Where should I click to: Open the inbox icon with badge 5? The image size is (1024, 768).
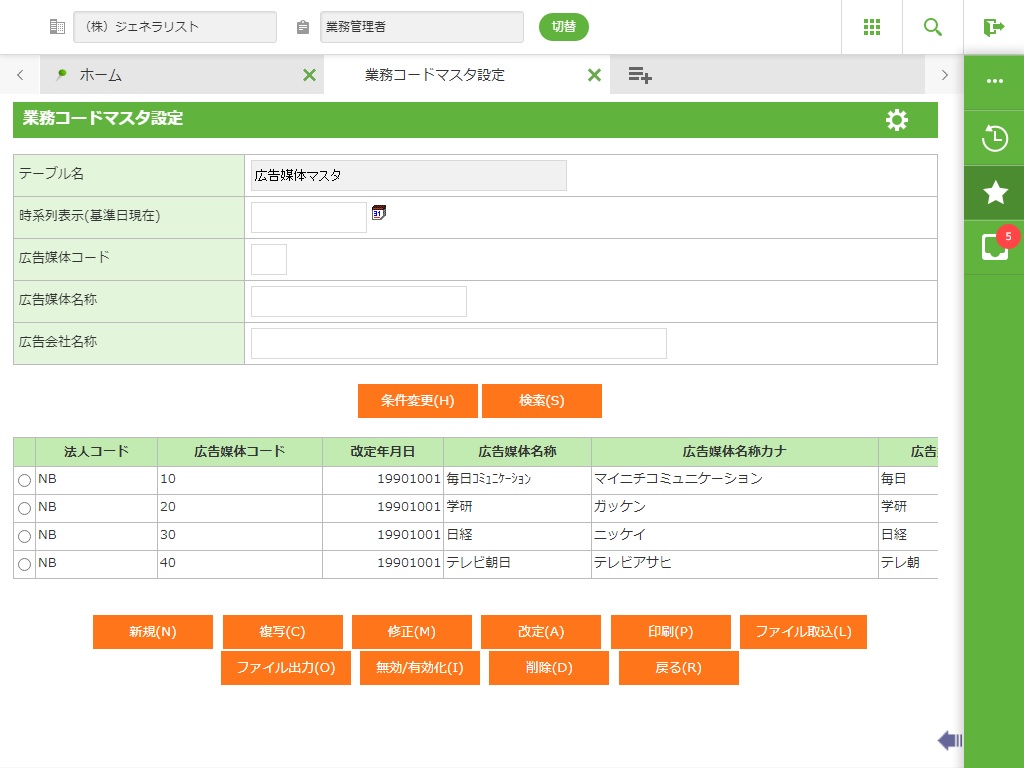tap(994, 247)
